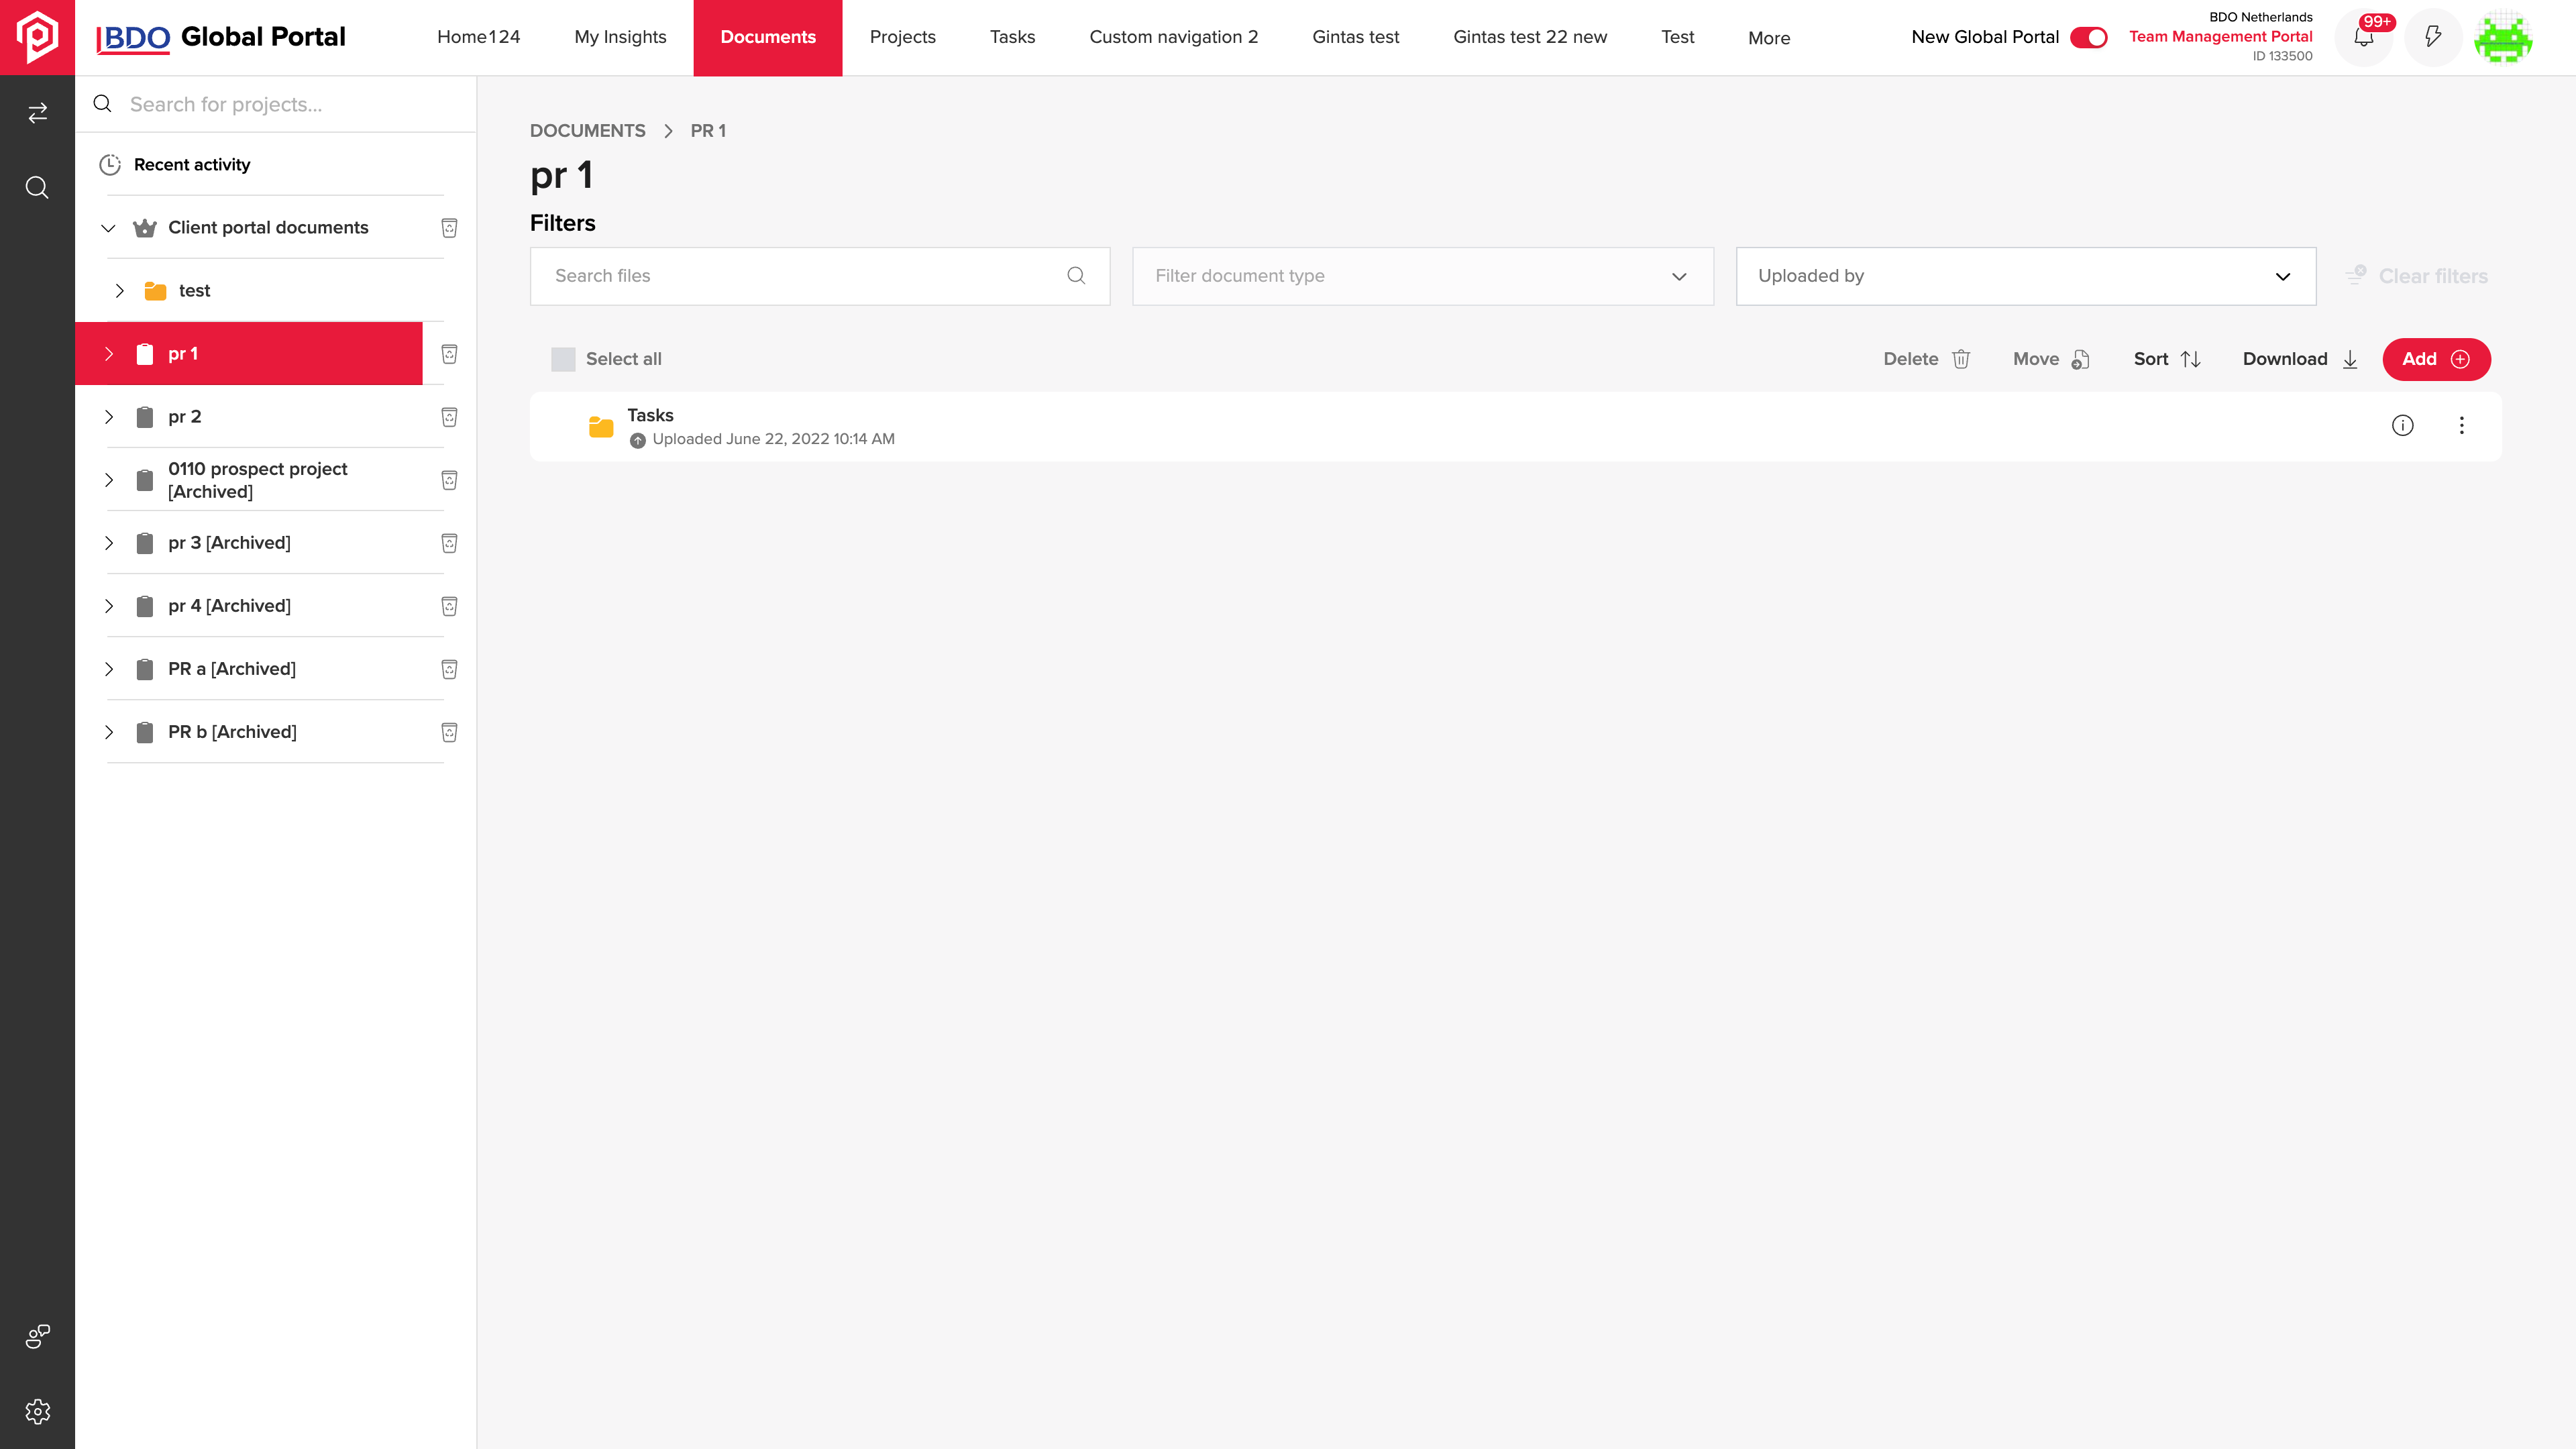Open the notifications bell with 99+ badge

[x=2364, y=37]
